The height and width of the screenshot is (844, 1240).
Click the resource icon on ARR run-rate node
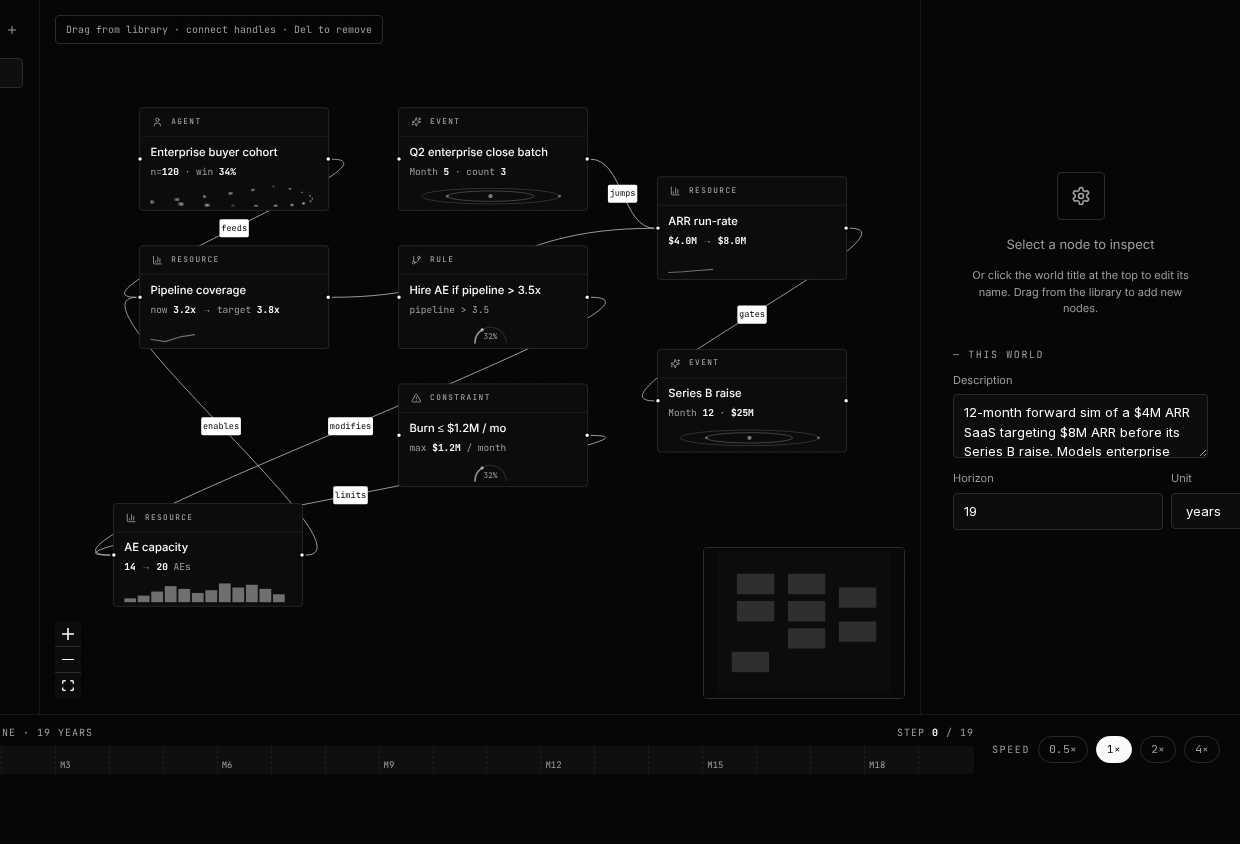coord(675,191)
